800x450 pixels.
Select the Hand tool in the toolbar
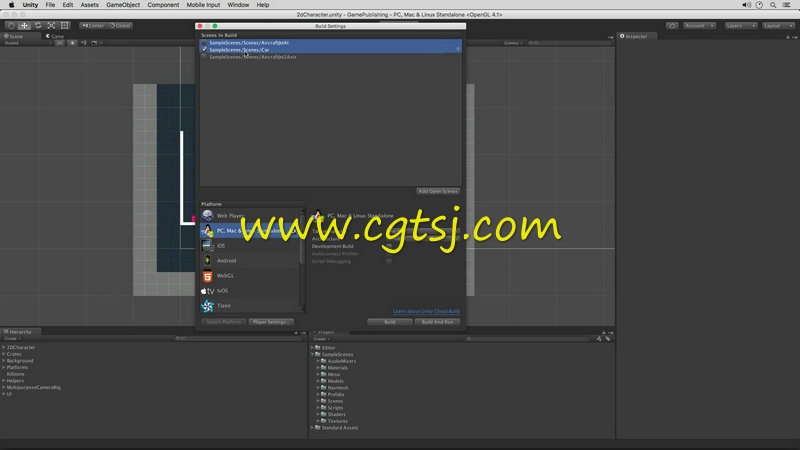(x=11, y=26)
